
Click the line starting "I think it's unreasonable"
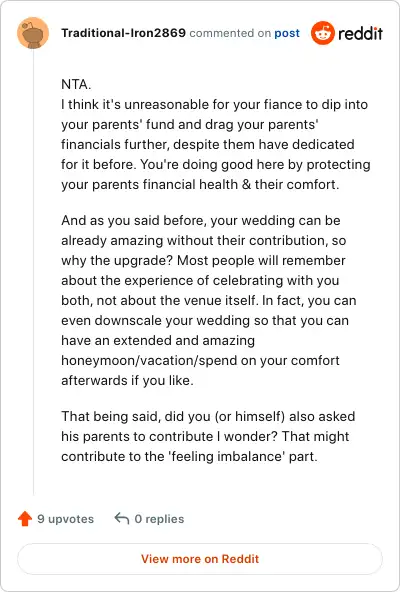(215, 104)
